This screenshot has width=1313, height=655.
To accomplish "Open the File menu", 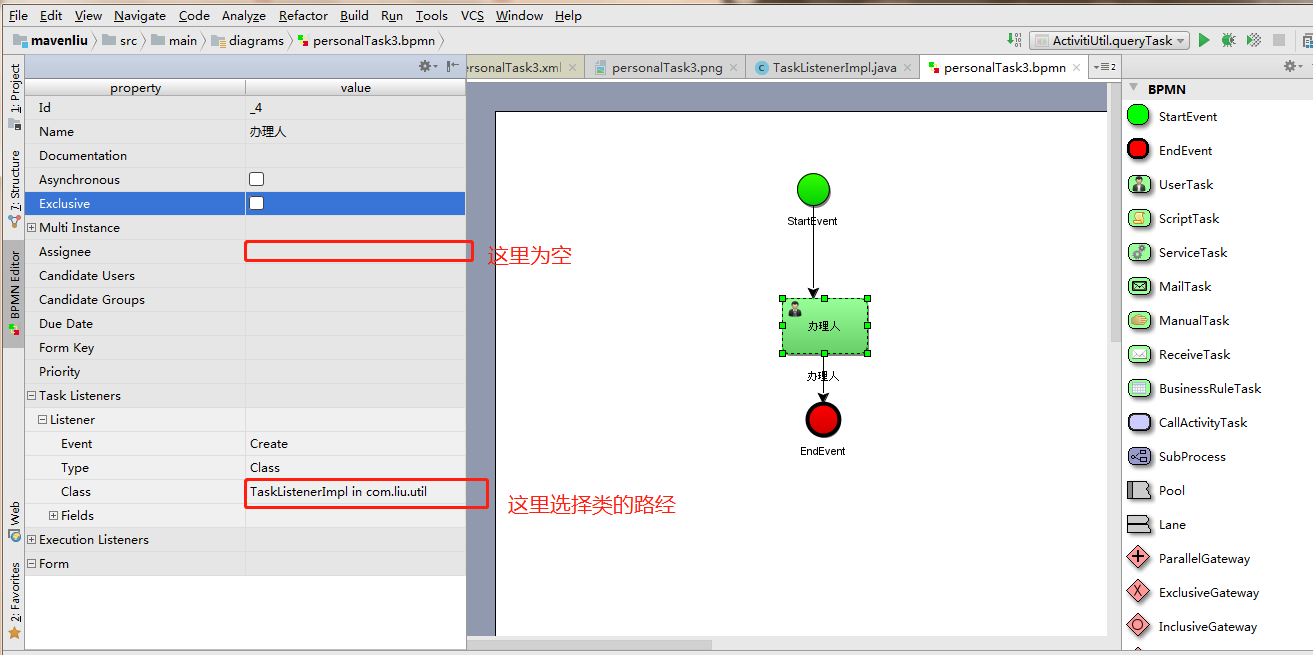I will pyautogui.click(x=18, y=15).
